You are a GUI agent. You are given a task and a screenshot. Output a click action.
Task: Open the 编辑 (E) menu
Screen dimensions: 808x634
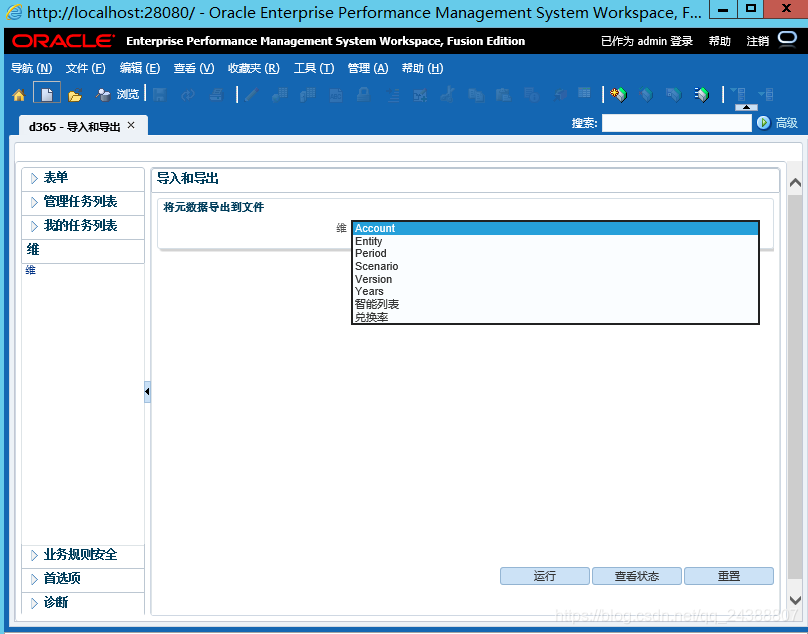tap(140, 68)
